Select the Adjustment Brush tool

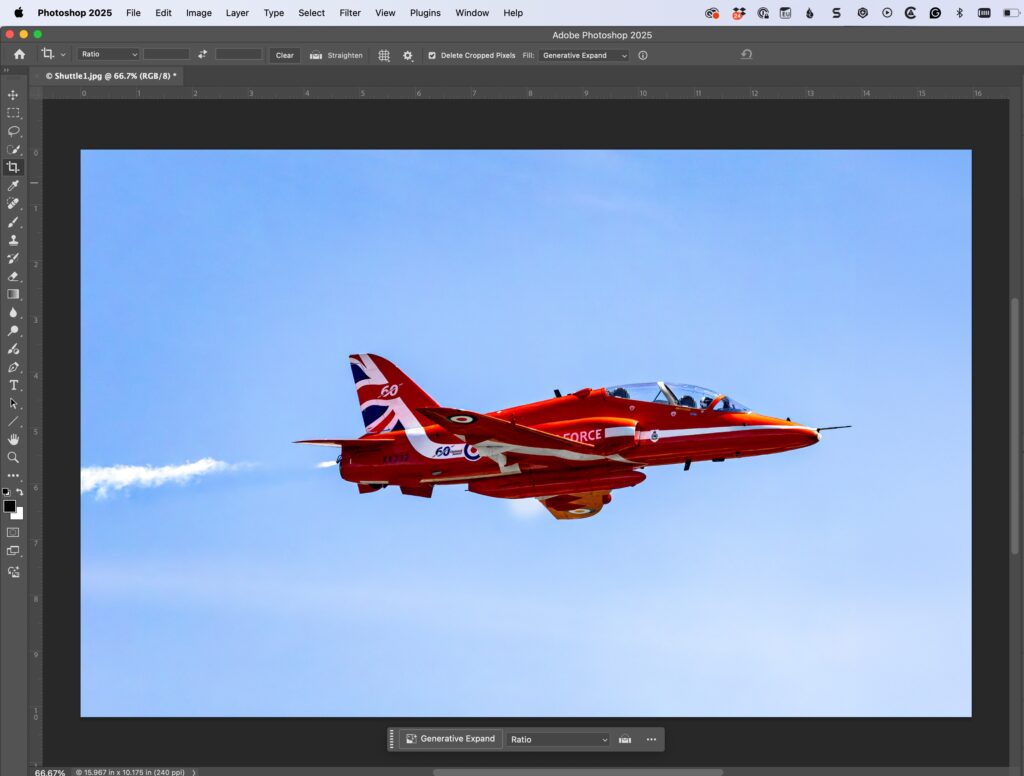point(13,349)
